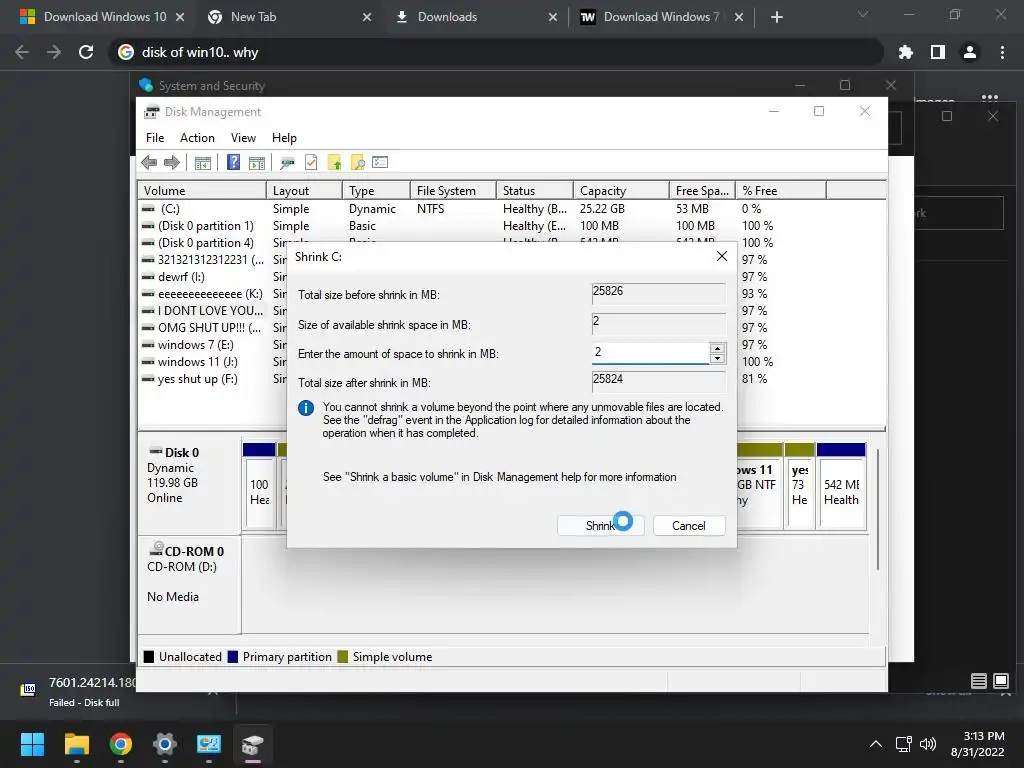This screenshot has height=768, width=1024.
Task: Open Windows Start button on taskbar
Action: pyautogui.click(x=32, y=744)
